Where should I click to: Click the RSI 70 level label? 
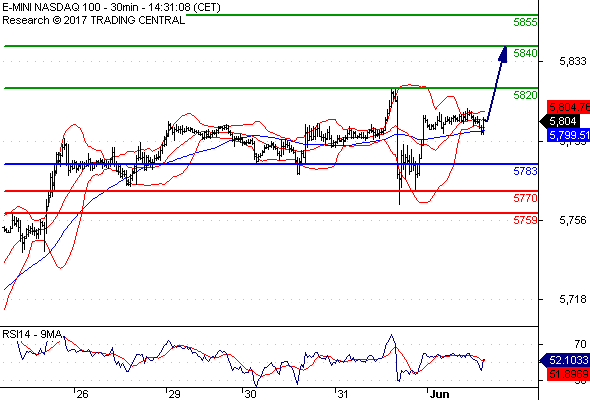pyautogui.click(x=580, y=344)
